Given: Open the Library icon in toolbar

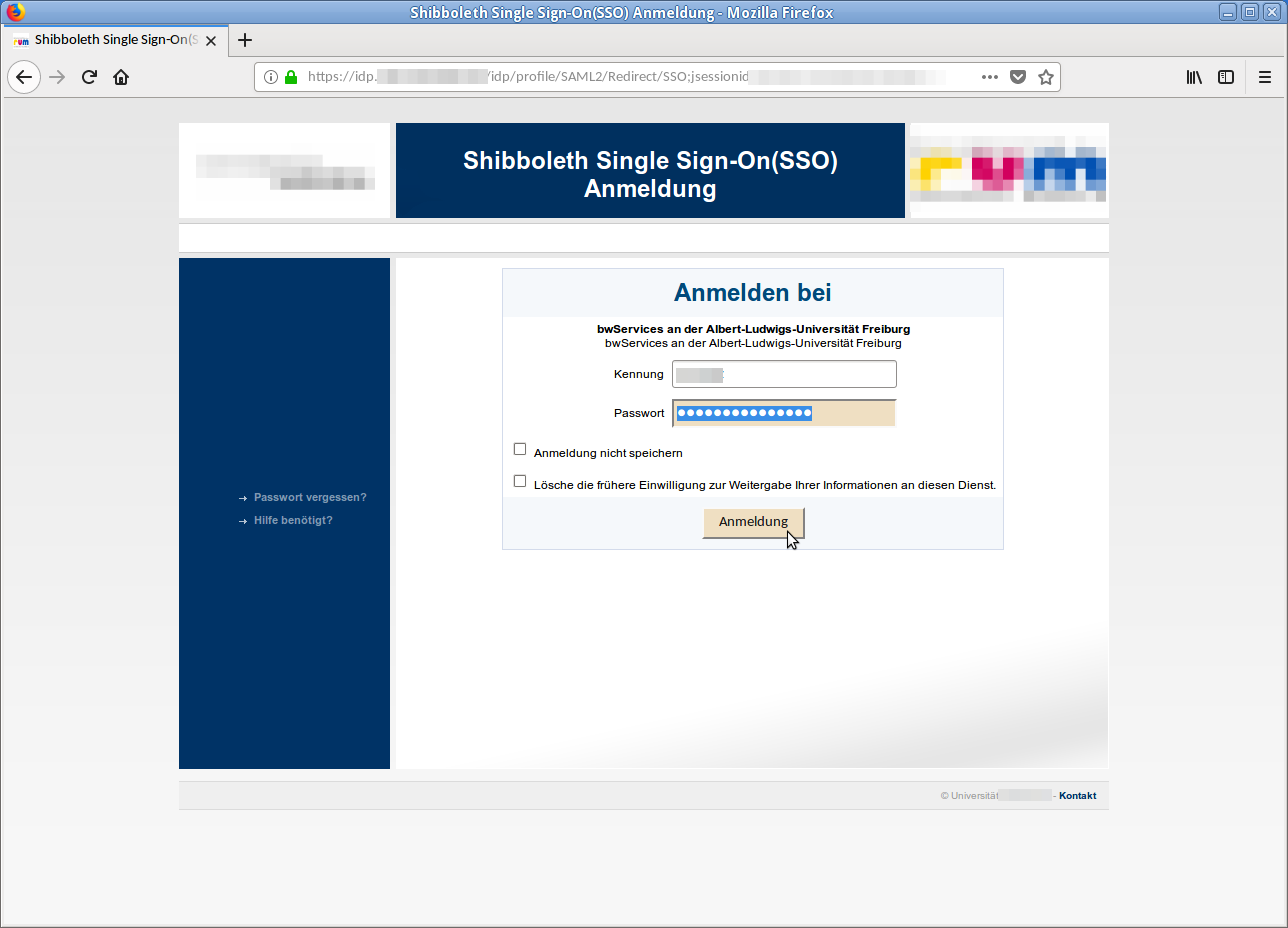Looking at the screenshot, I should pyautogui.click(x=1194, y=77).
